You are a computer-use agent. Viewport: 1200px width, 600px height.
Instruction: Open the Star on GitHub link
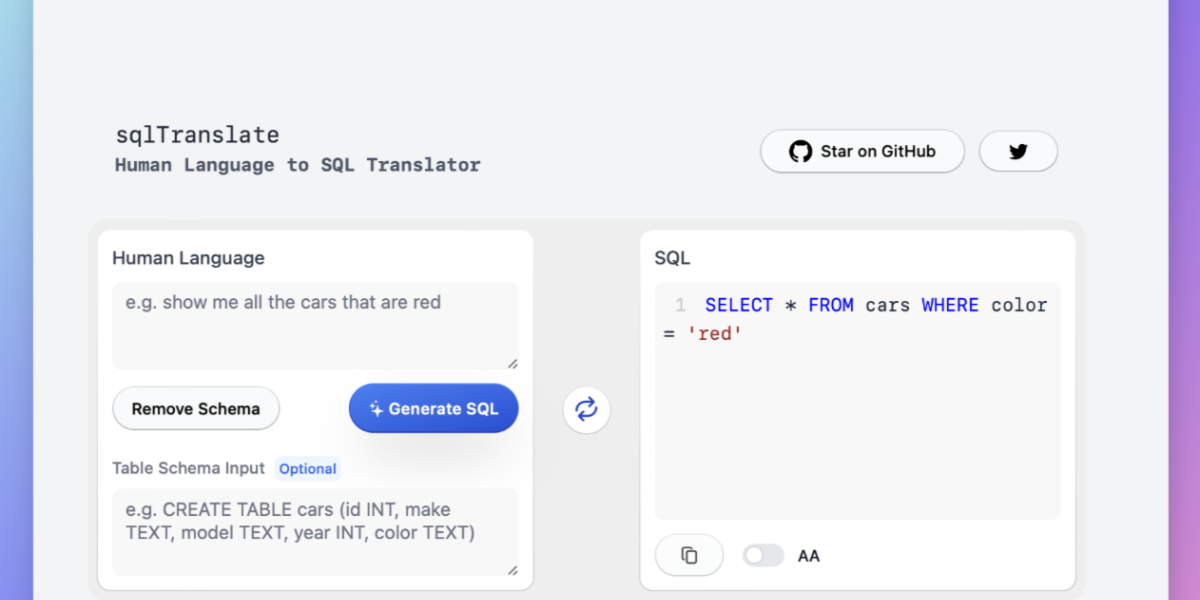pos(862,151)
